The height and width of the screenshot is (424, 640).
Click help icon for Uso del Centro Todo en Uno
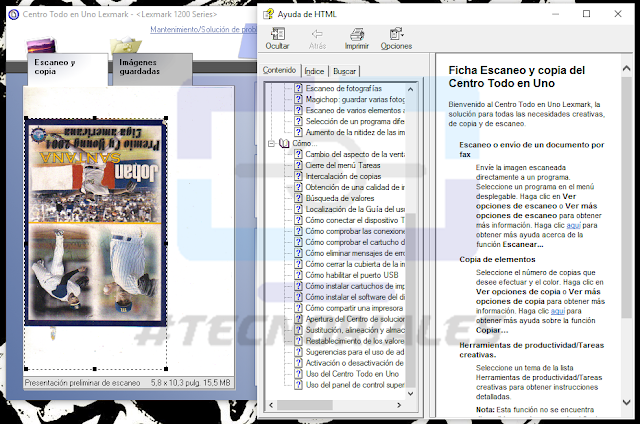[298, 374]
